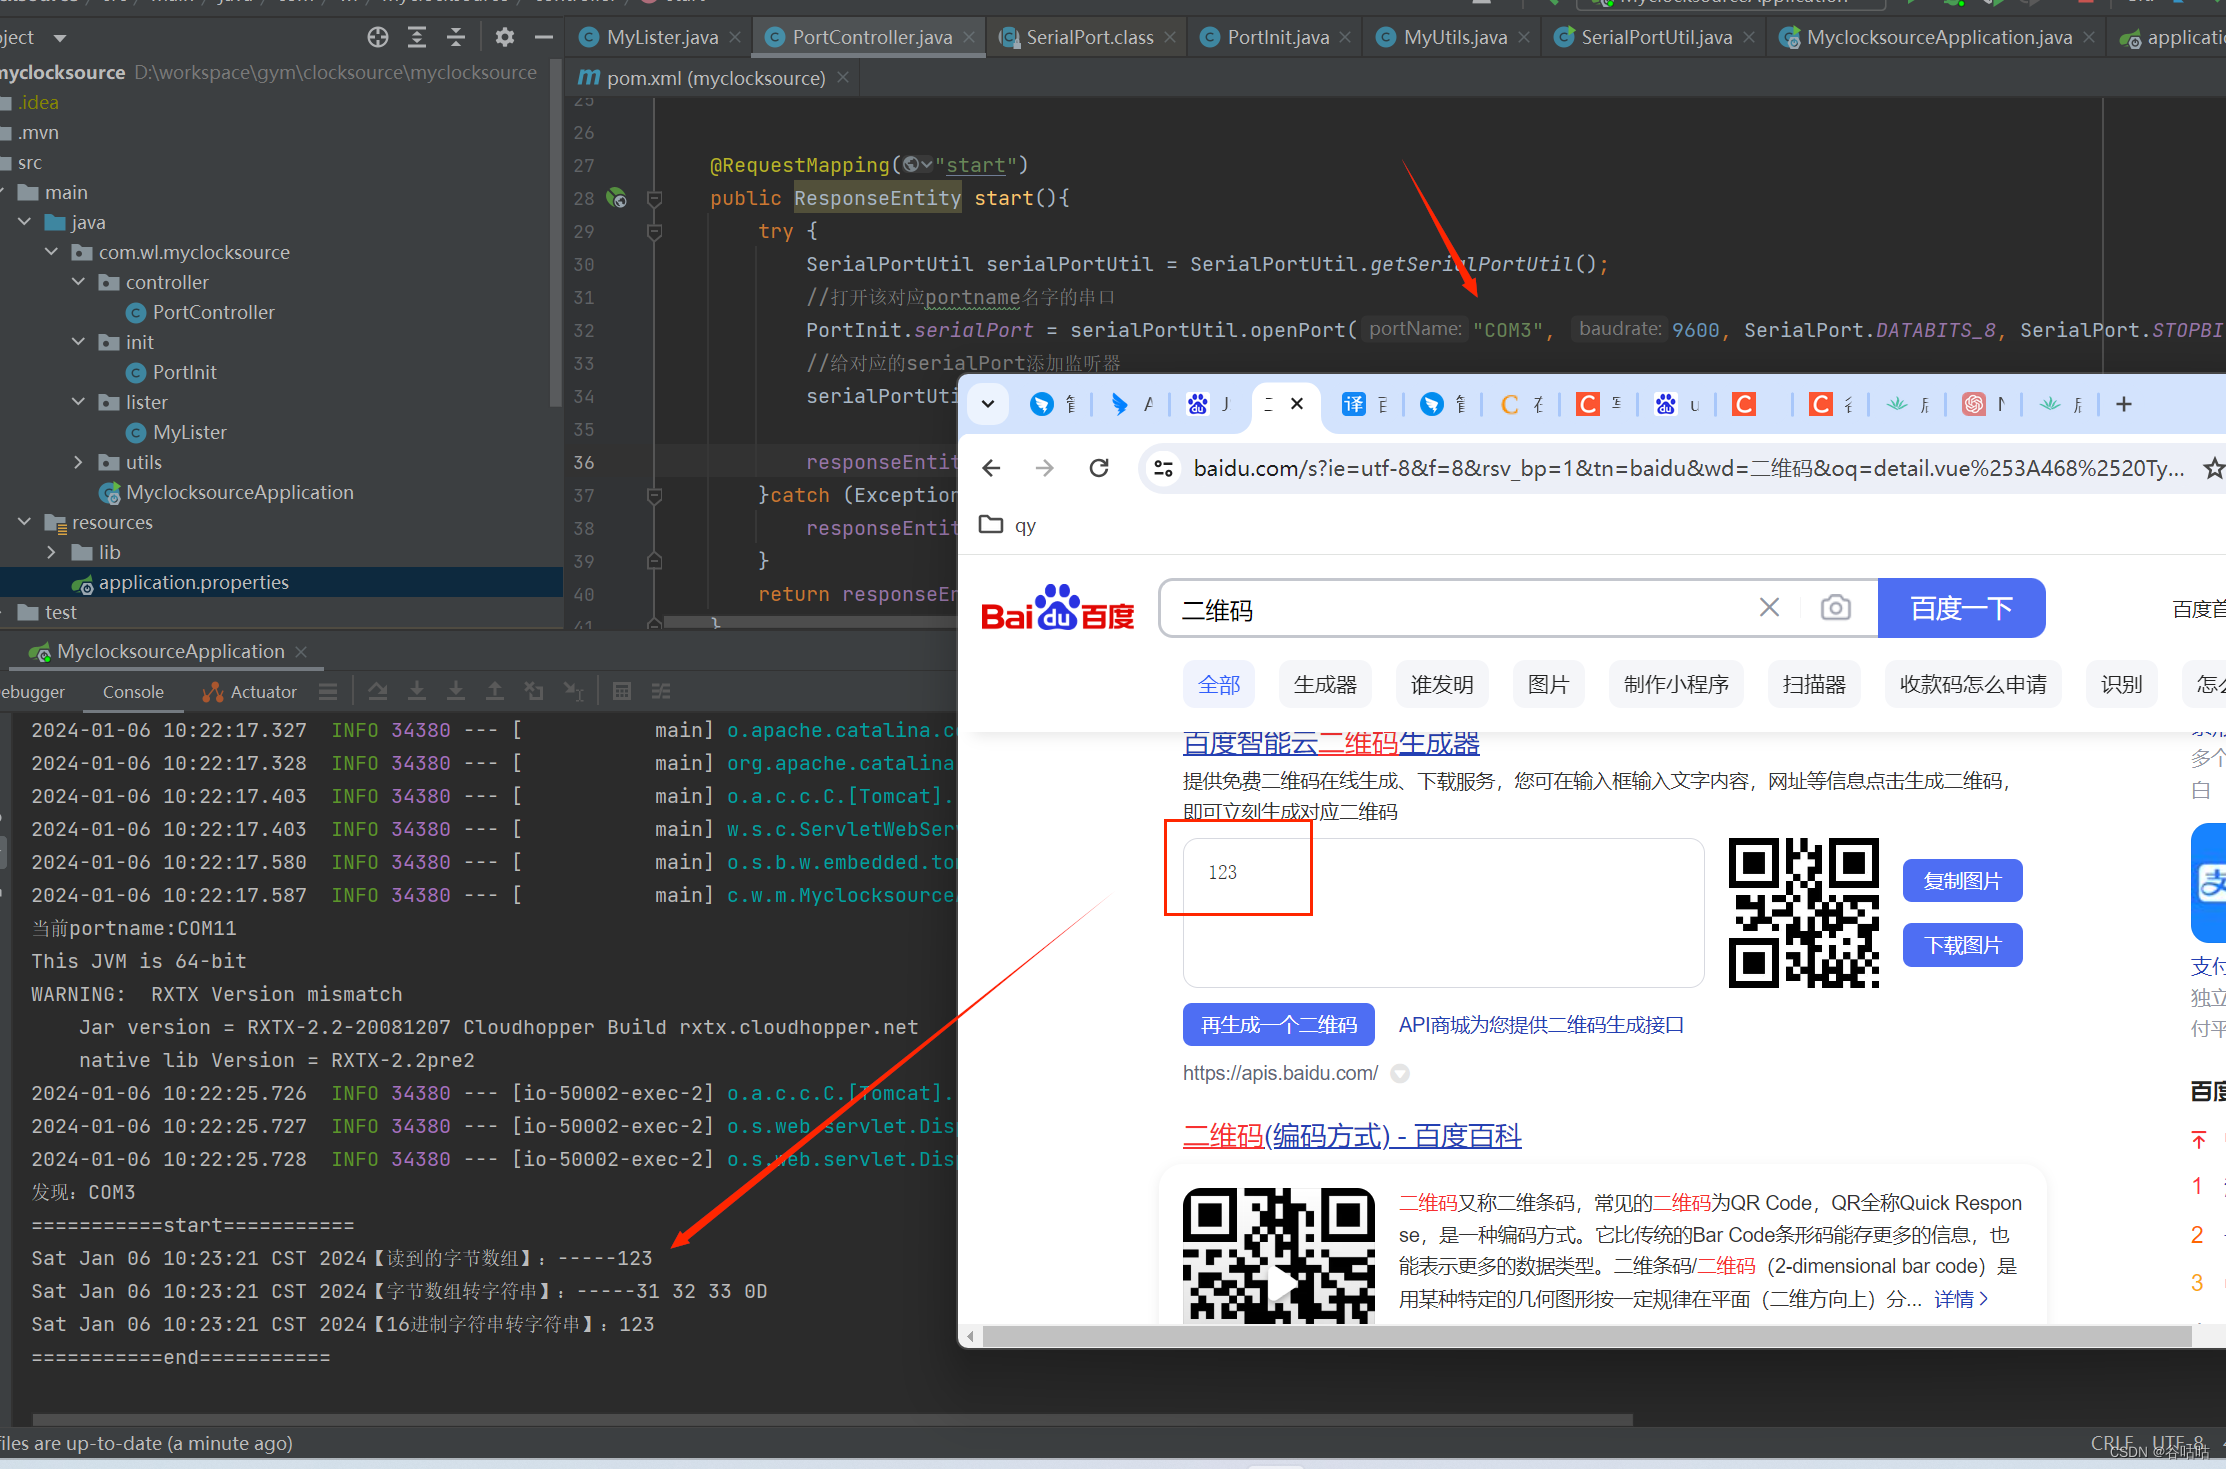Click the Baike QR code video thumbnail

tap(1279, 1255)
